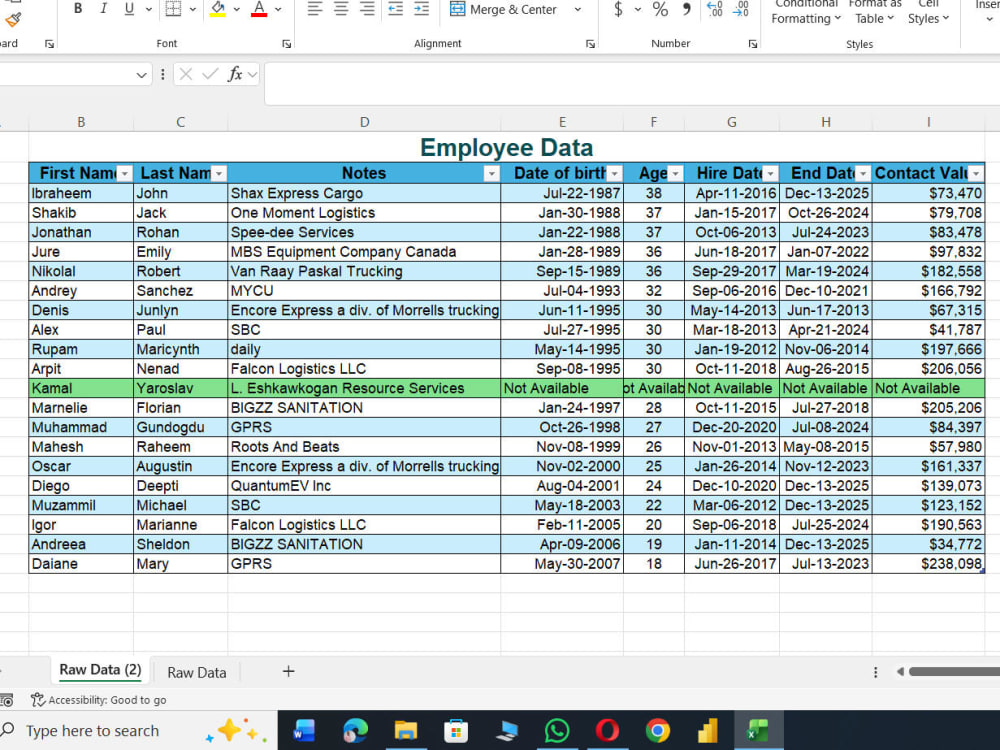Add a new sheet with plus

[288, 671]
